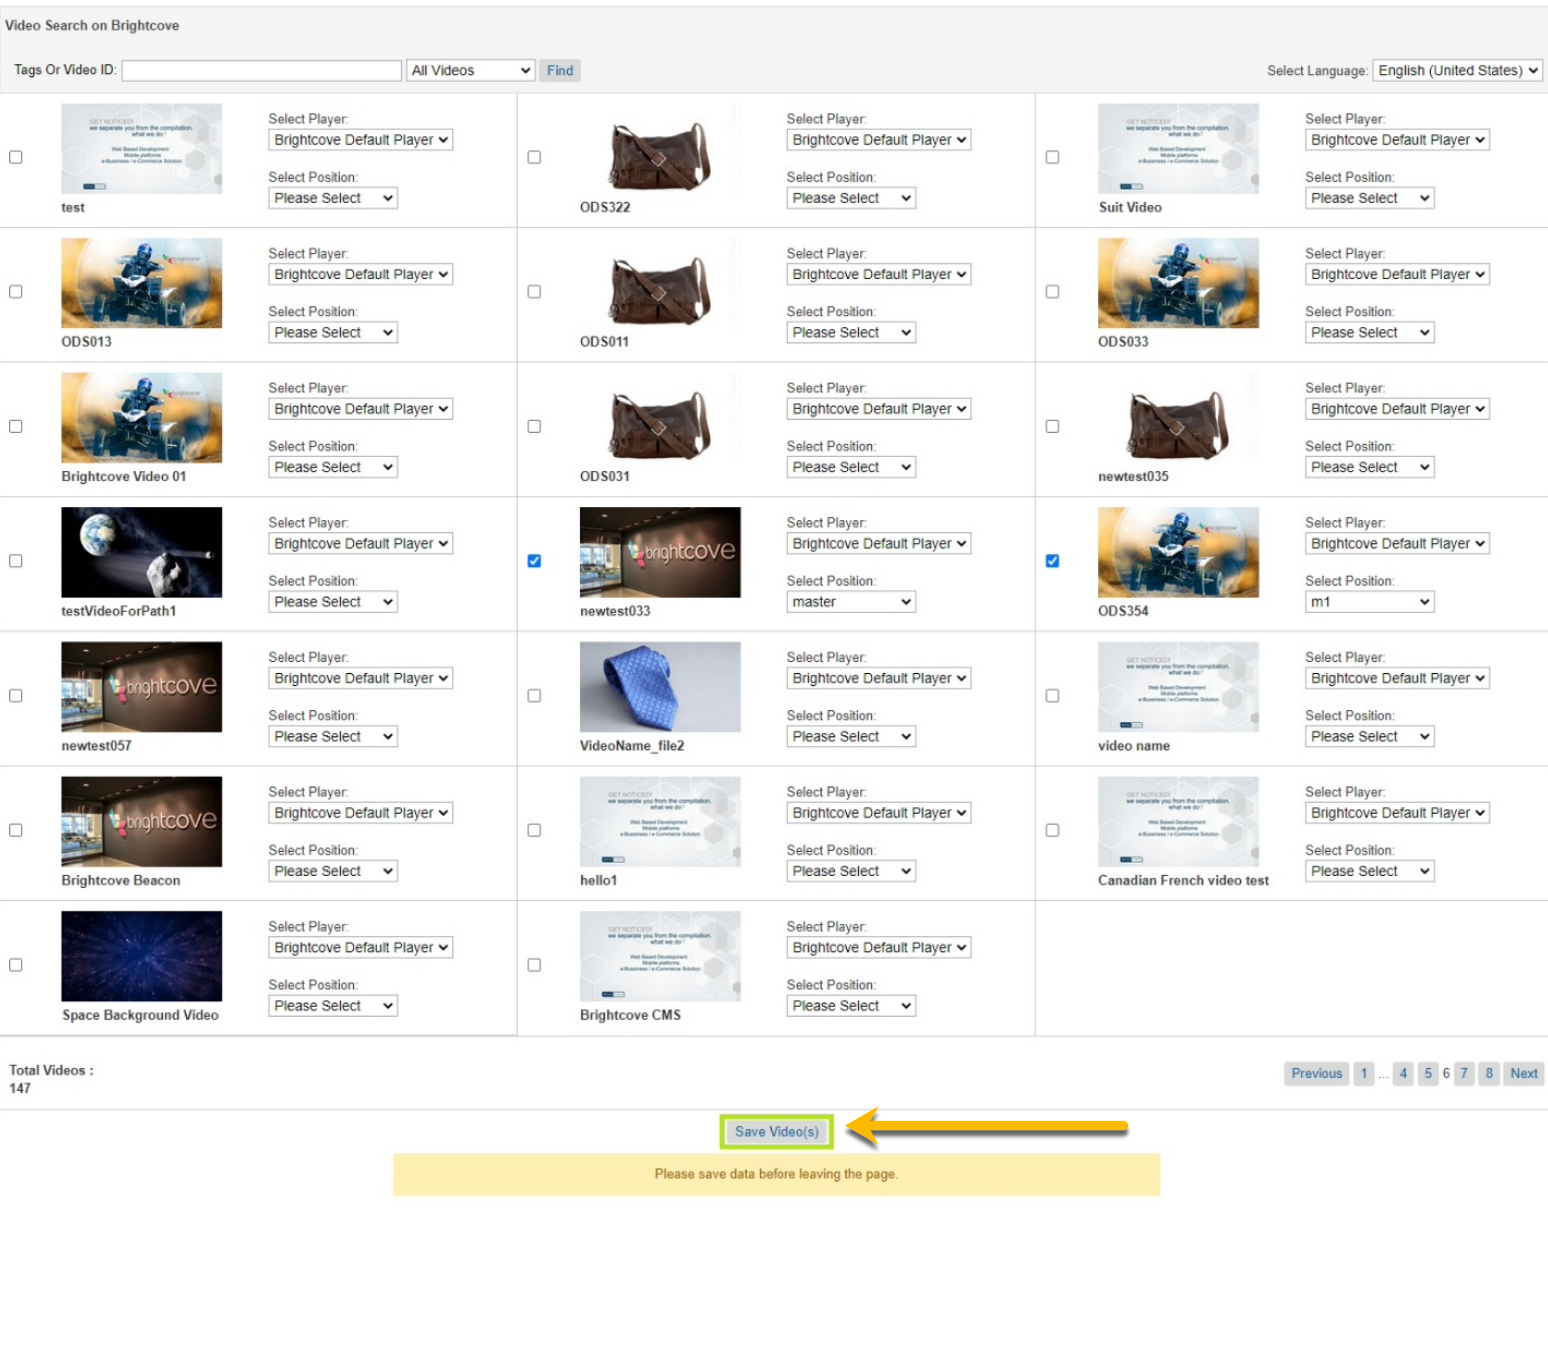Open Select Player dropdown for Canadian French video test
Screen dimensions: 1548x1364
point(1396,812)
